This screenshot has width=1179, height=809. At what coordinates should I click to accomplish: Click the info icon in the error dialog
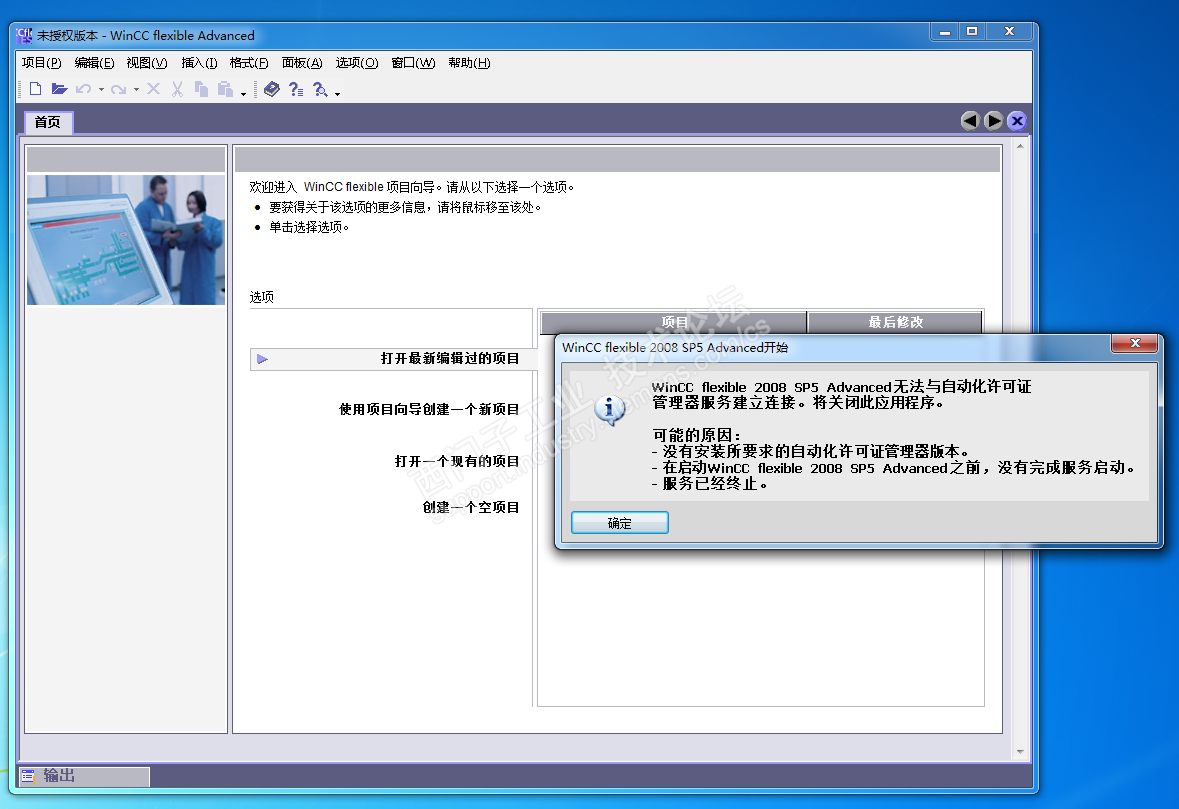610,410
